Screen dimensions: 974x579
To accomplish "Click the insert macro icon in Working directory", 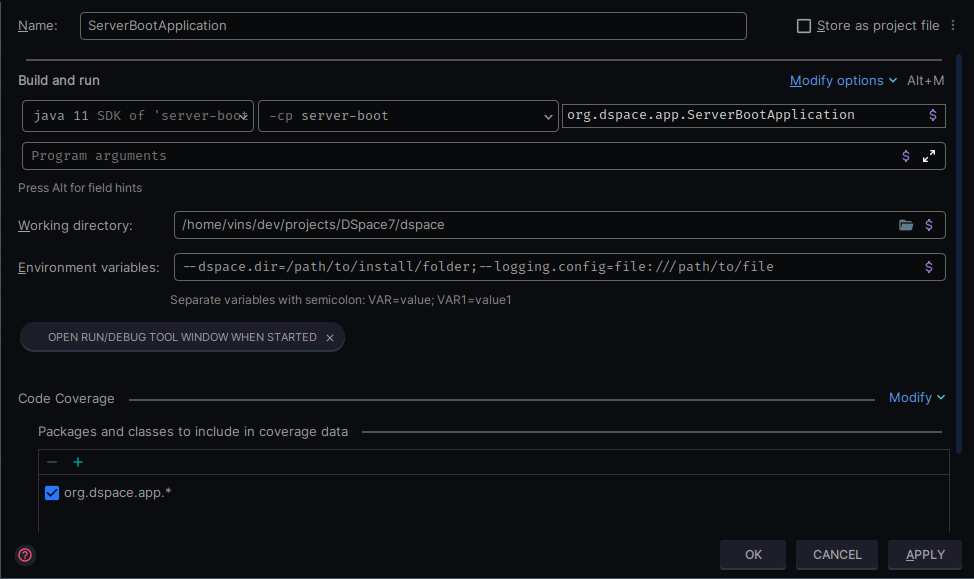I will pos(929,225).
